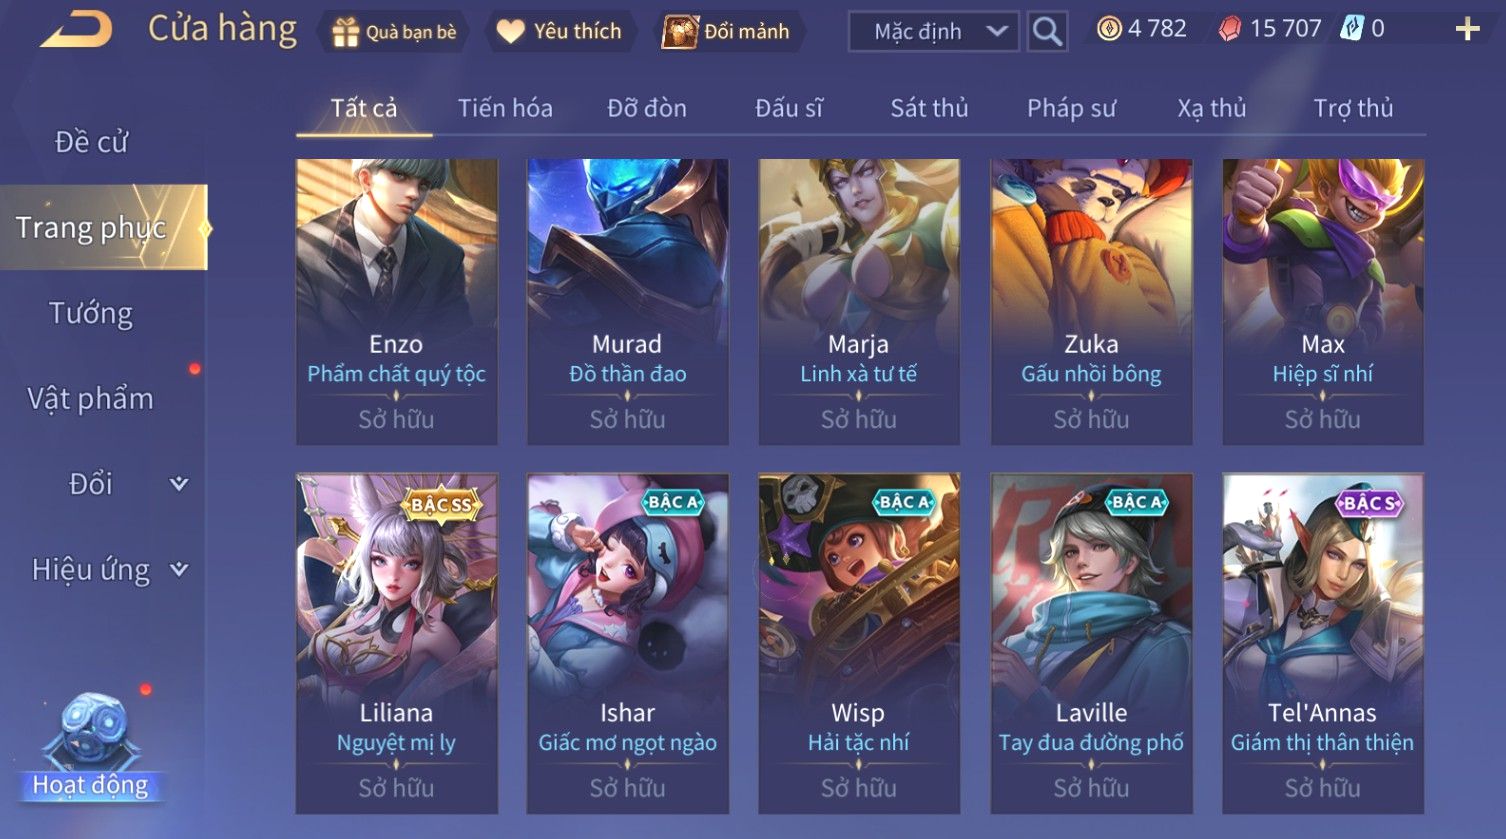Click the plus icon to add currency
Screen dimensions: 1506x839
(1467, 29)
